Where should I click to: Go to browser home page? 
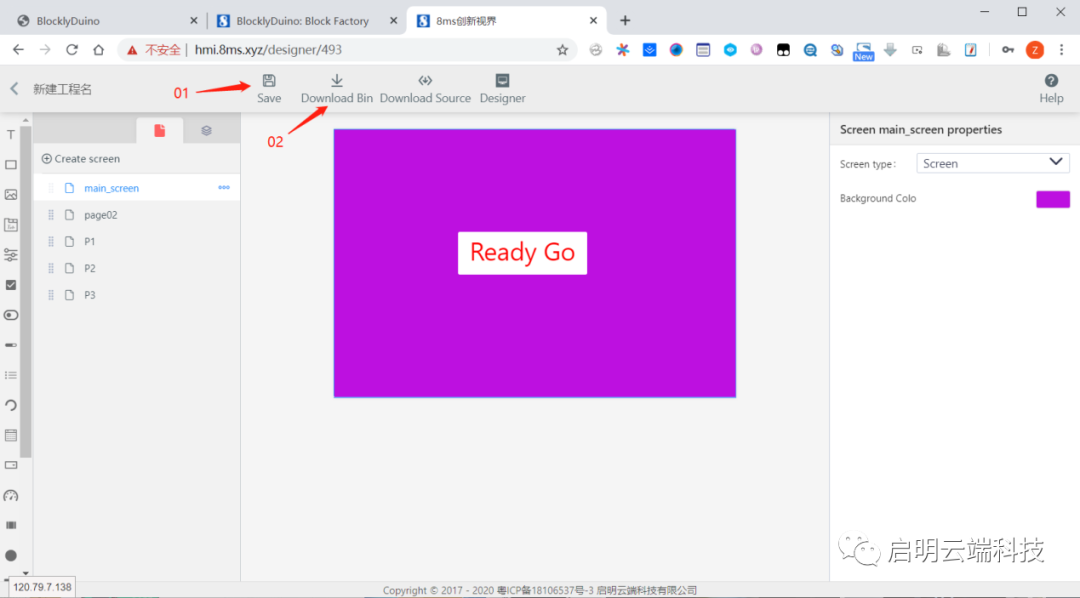pyautogui.click(x=98, y=50)
